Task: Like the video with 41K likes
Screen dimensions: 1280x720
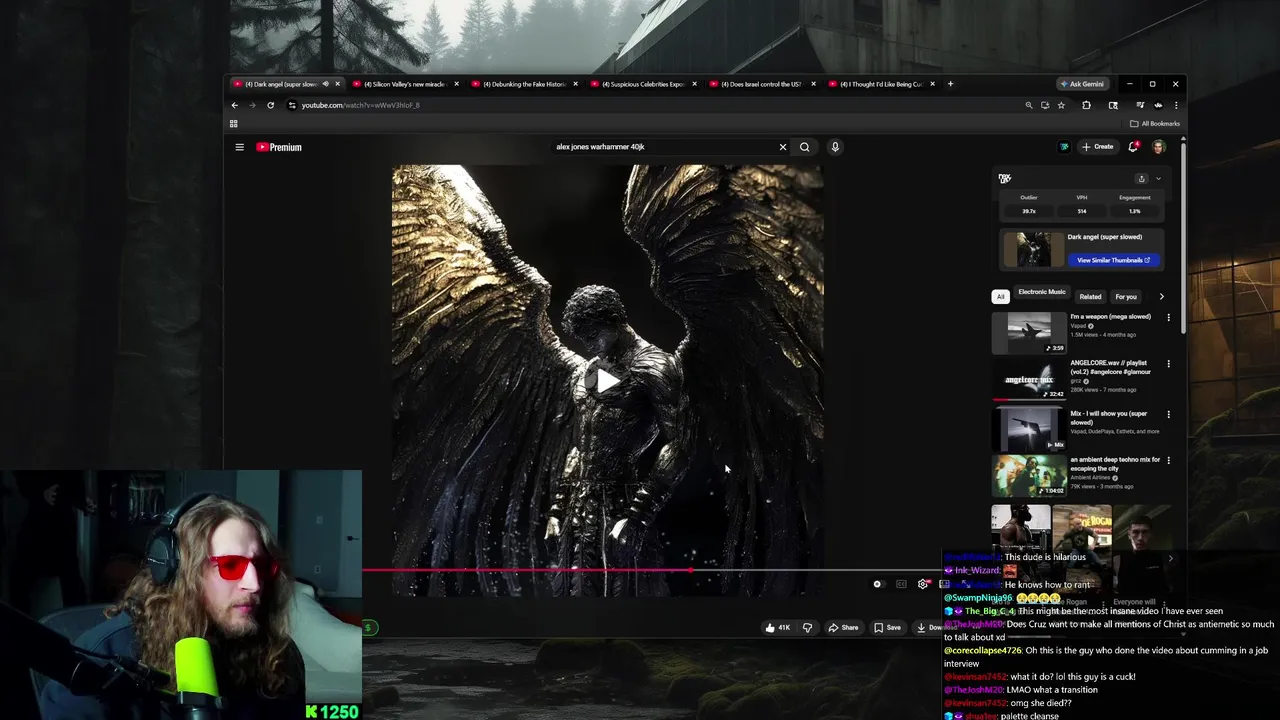Action: pyautogui.click(x=777, y=628)
